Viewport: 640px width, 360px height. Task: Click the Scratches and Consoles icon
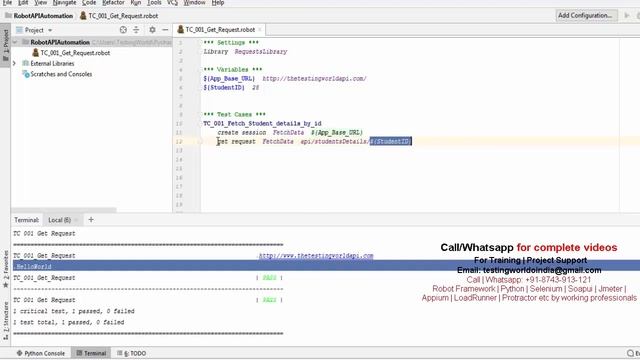[x=25, y=74]
